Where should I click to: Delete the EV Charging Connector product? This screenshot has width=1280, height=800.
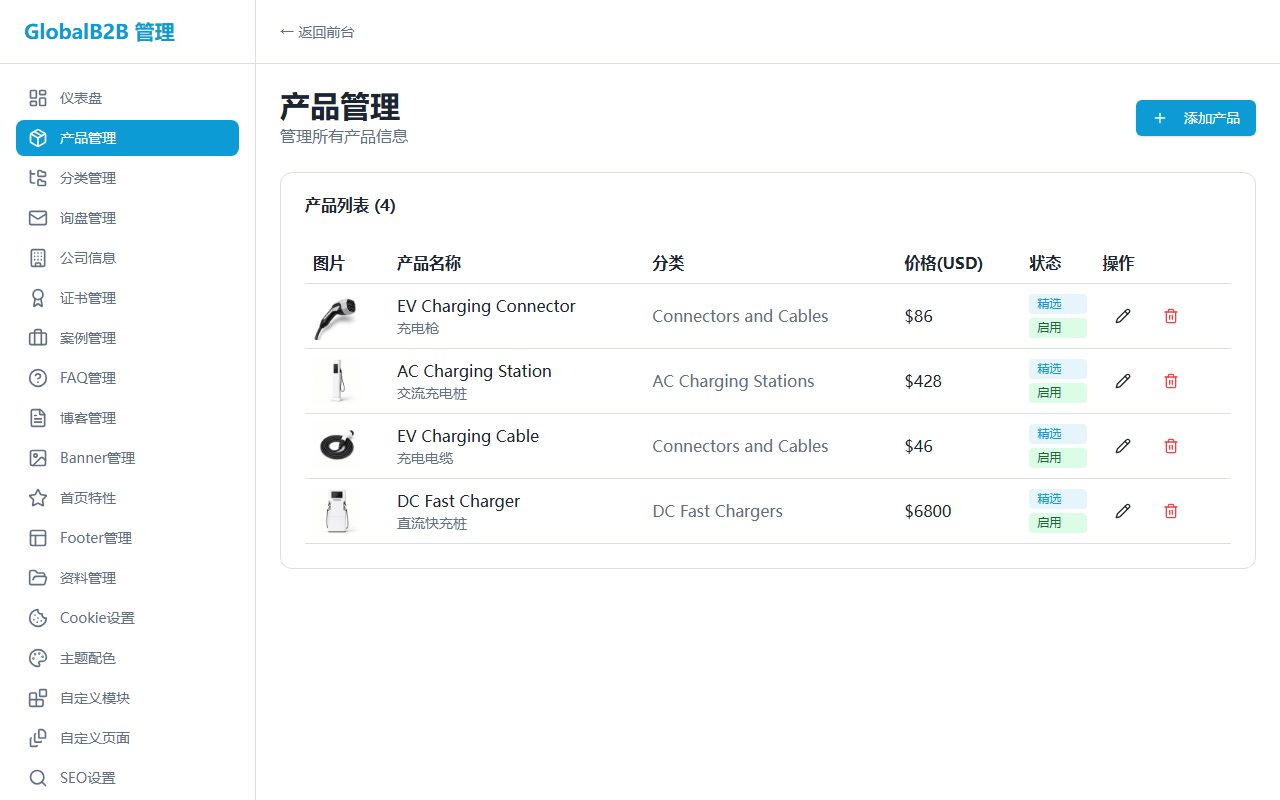pyautogui.click(x=1171, y=316)
